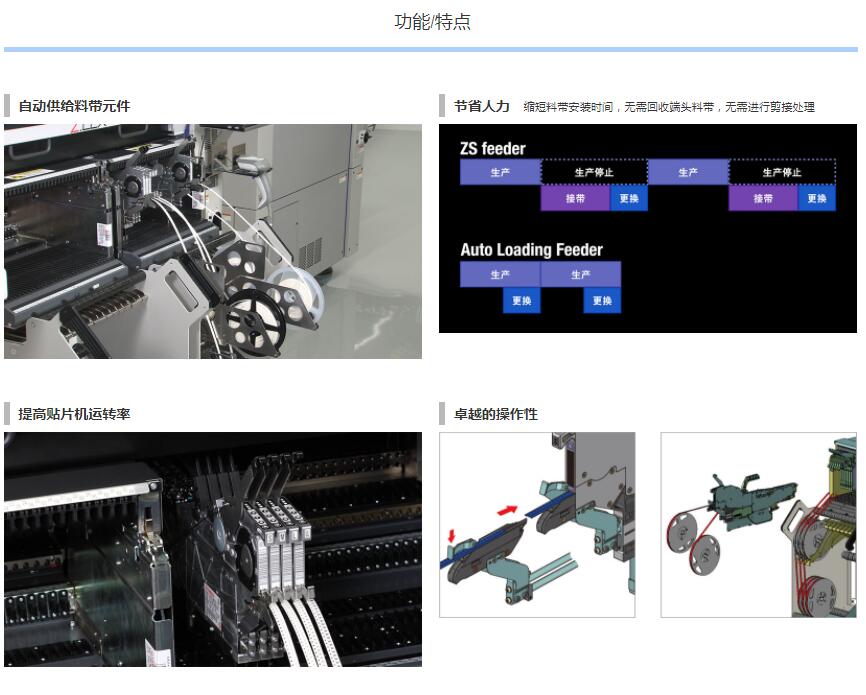Image resolution: width=866 pixels, height=695 pixels.
Task: Click the 卓越的操作性 section title
Action: click(495, 414)
